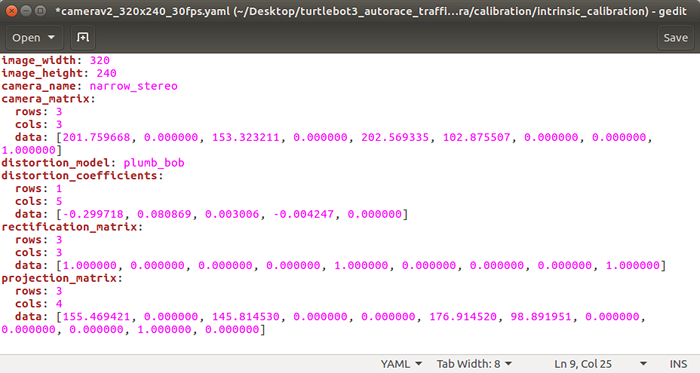Click the value 102.875507 in camera matrix
This screenshot has height=373, width=700.
click(x=476, y=137)
